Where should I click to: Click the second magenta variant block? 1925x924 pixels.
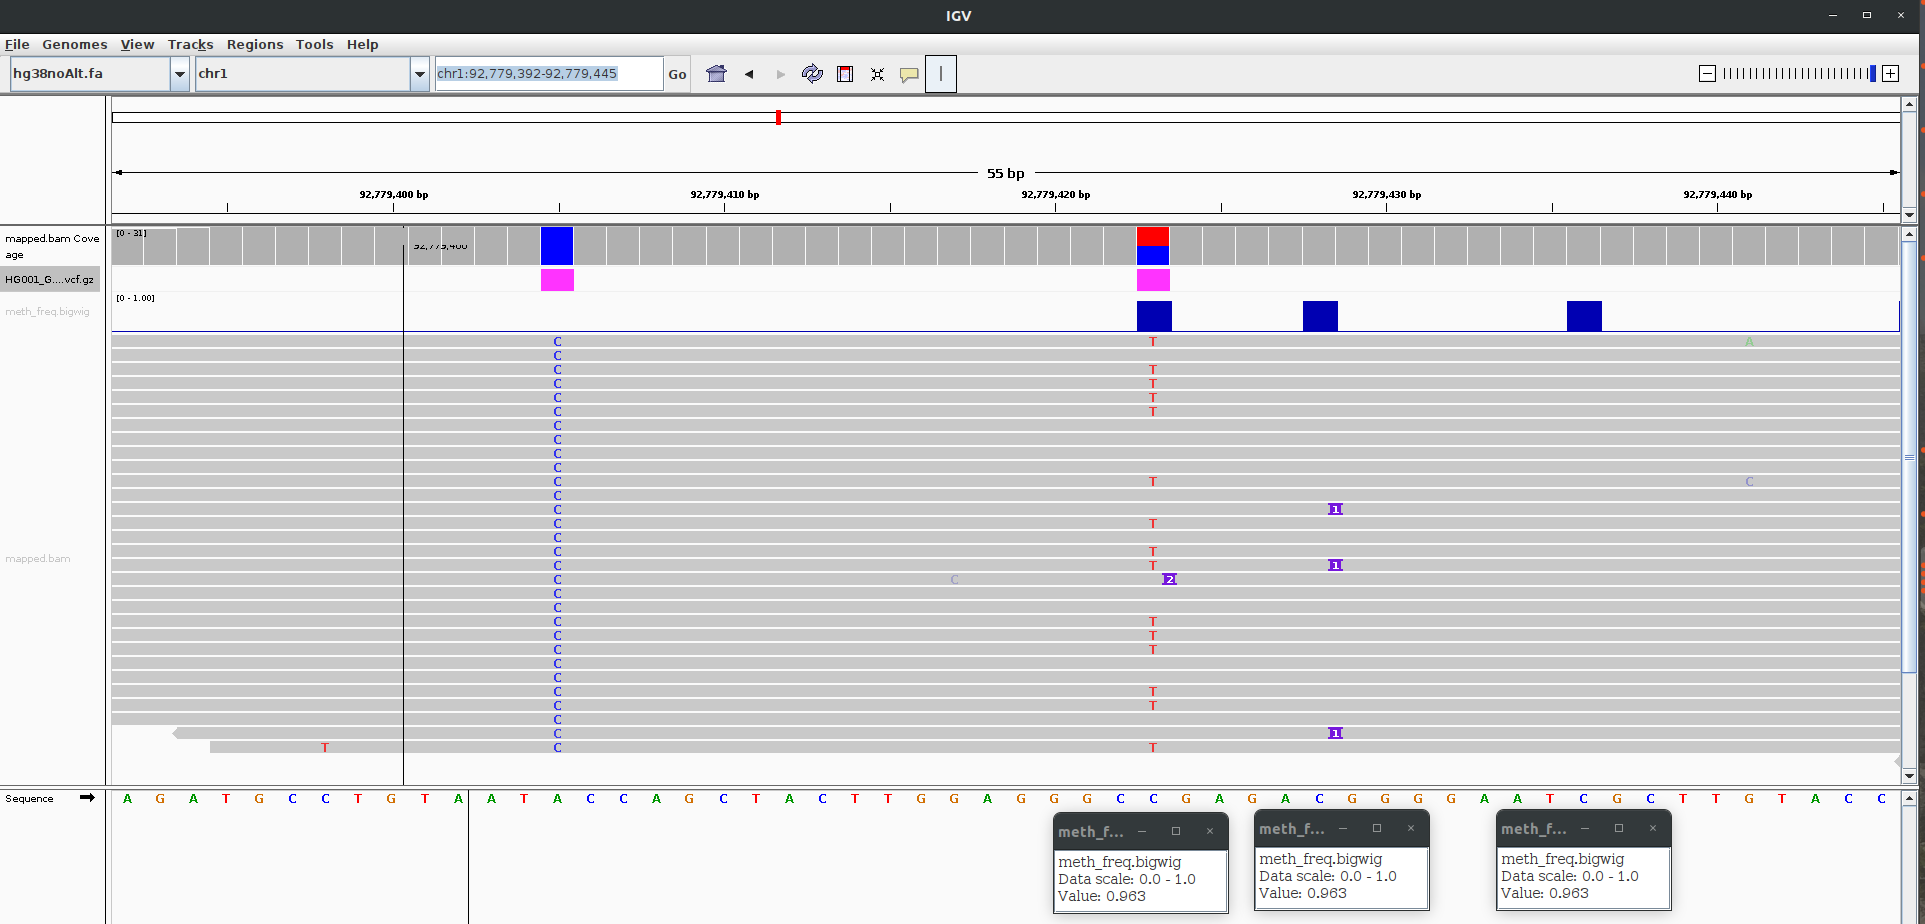tap(1153, 280)
